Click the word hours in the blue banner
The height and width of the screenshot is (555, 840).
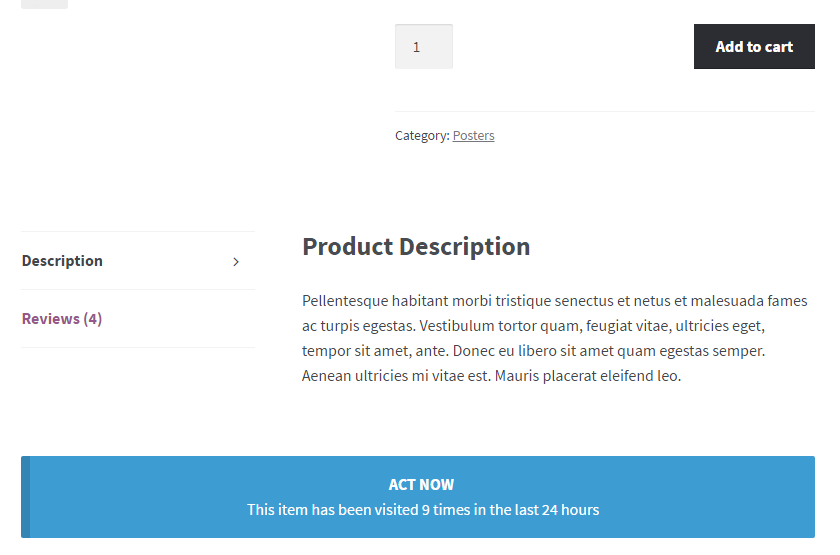[580, 509]
